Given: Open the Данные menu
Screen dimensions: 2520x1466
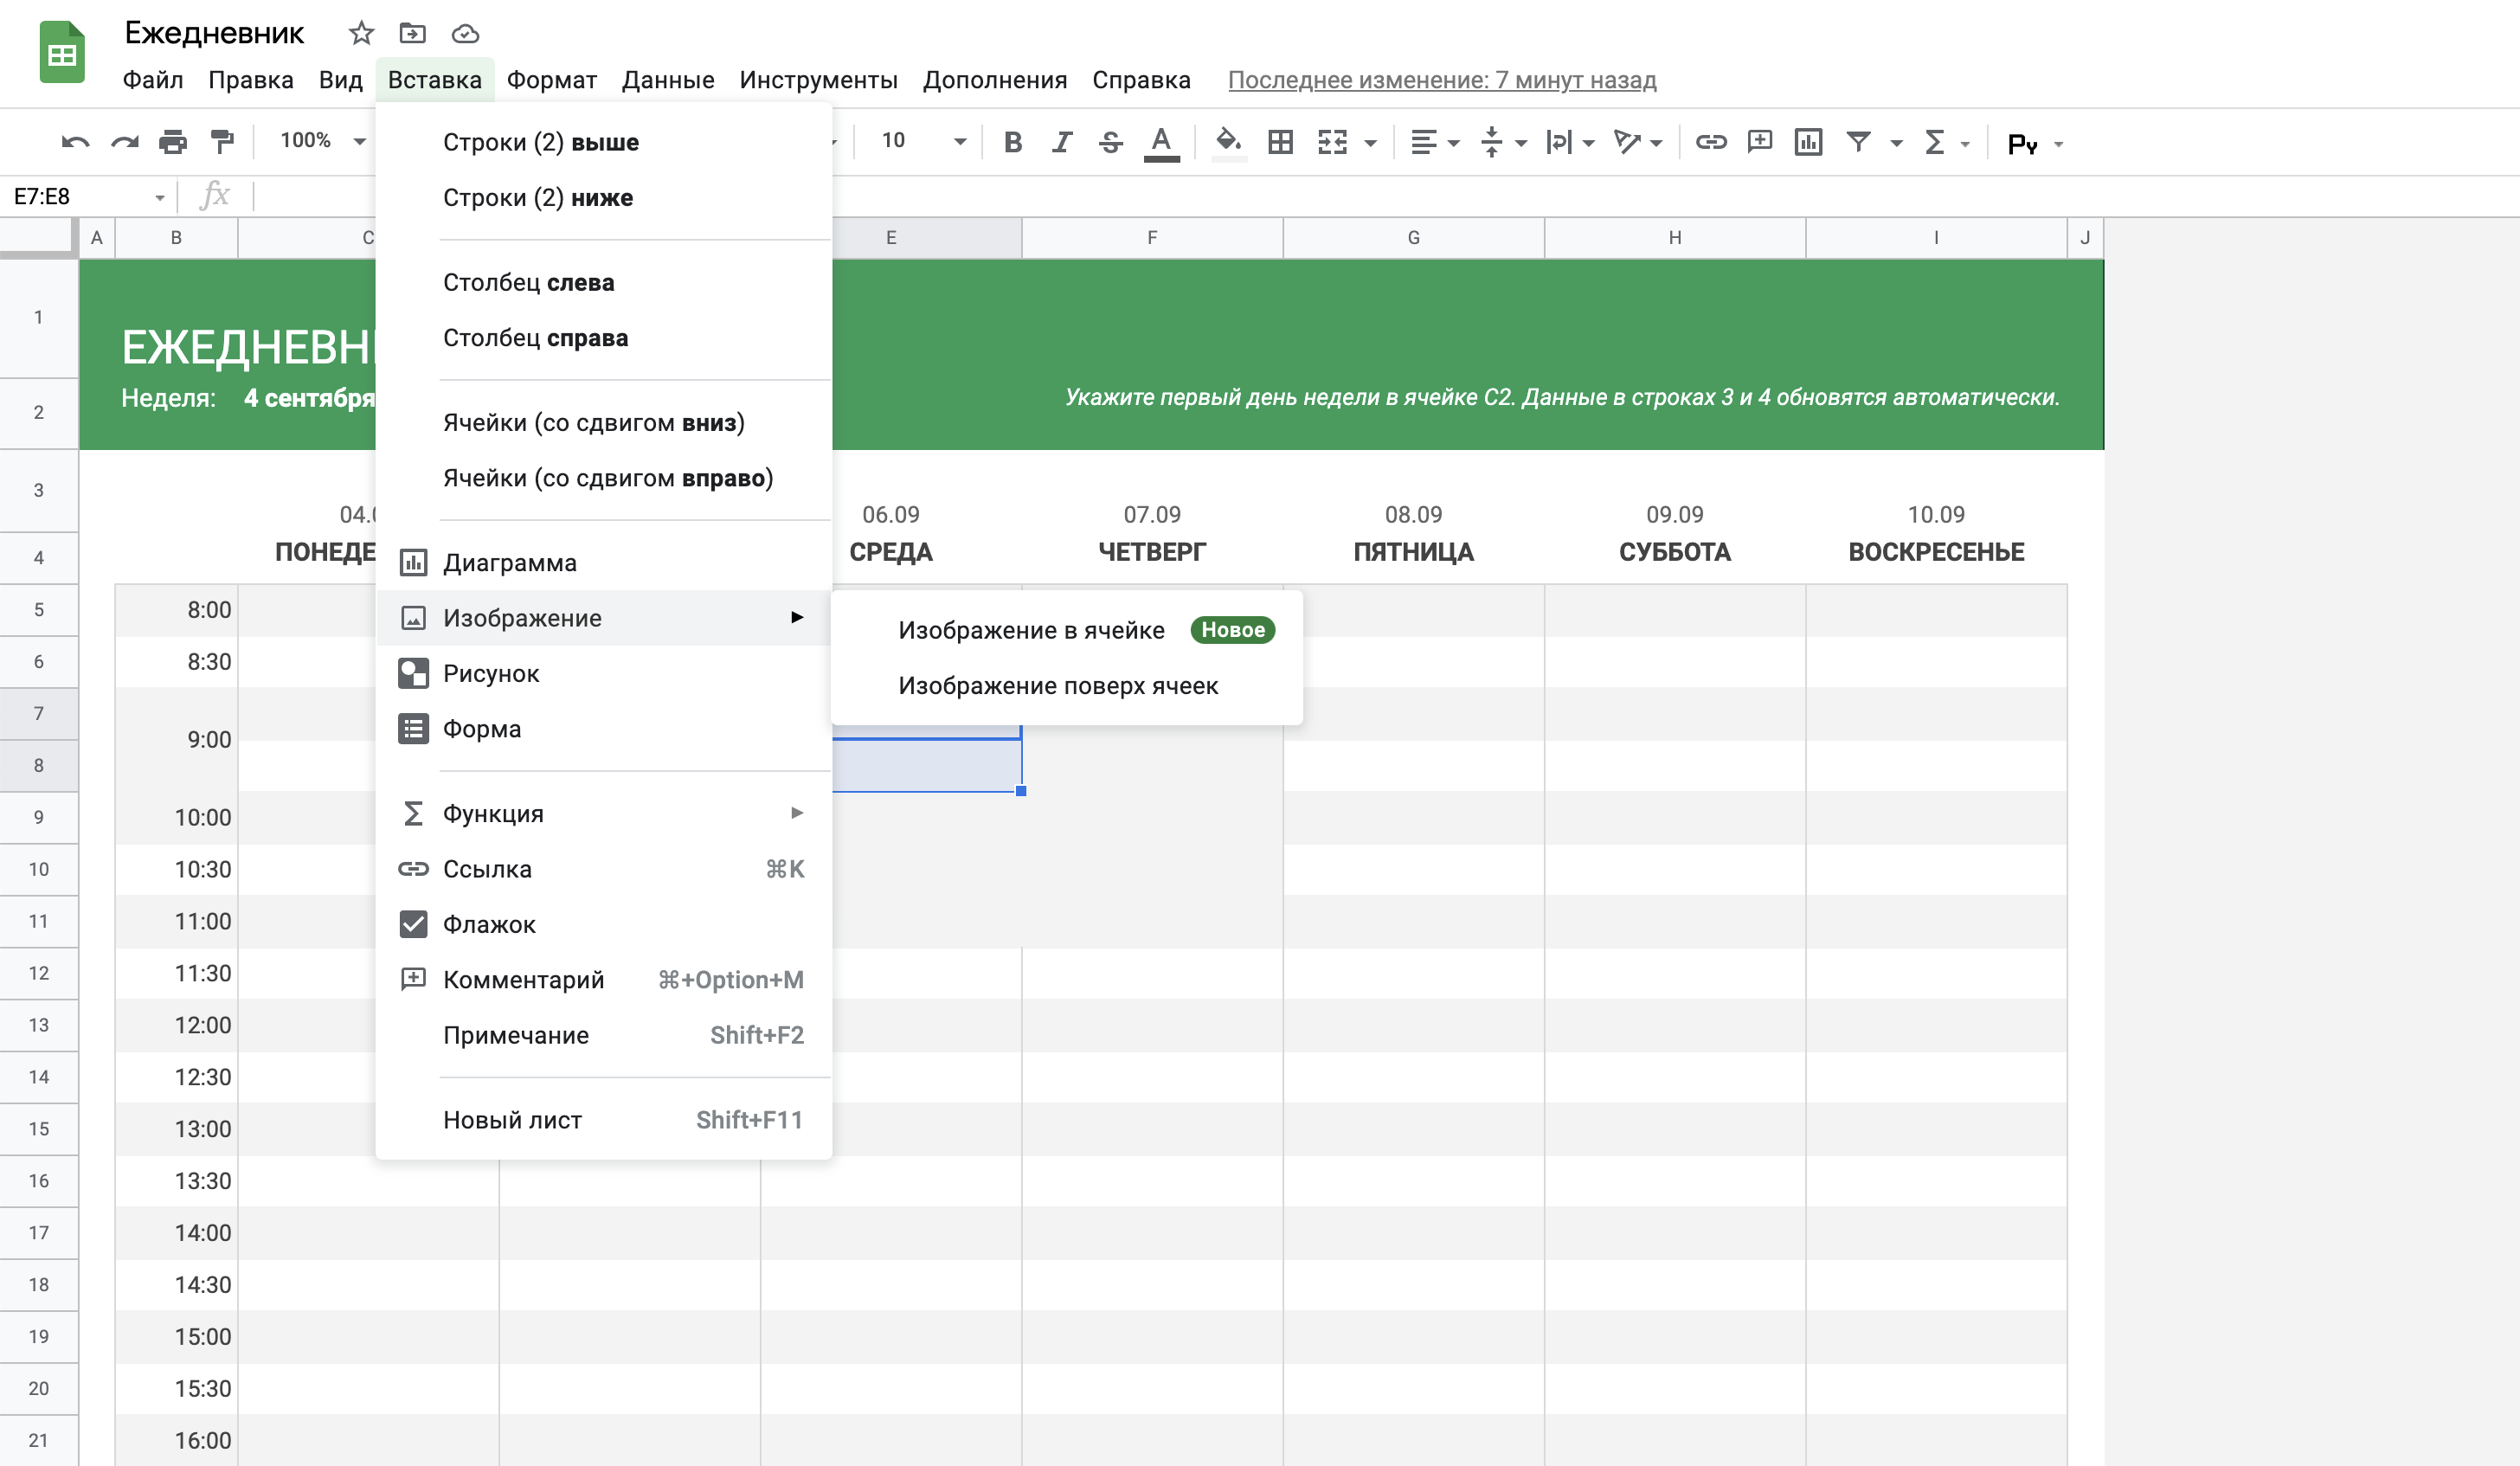Looking at the screenshot, I should 668,80.
